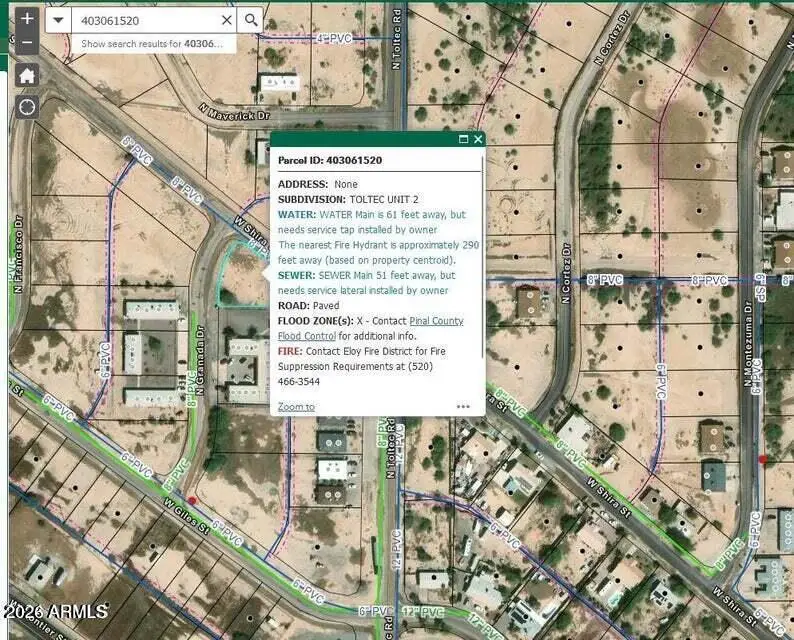Return map to the home extent

point(27,75)
